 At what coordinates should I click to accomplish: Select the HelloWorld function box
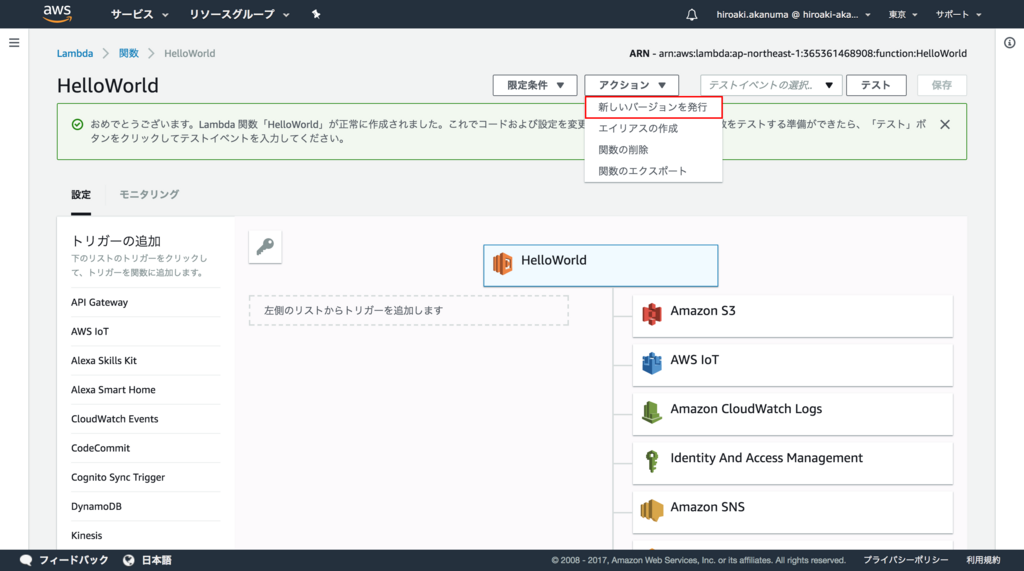click(x=601, y=265)
